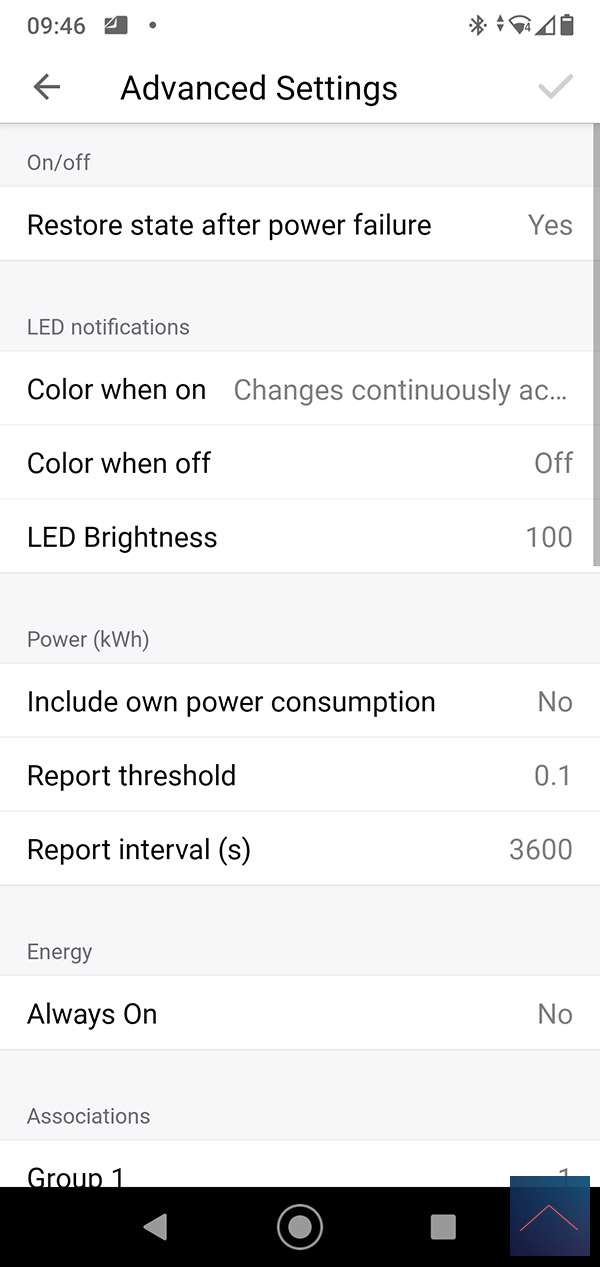Tap the Wi-Fi signal status icon

point(520,25)
